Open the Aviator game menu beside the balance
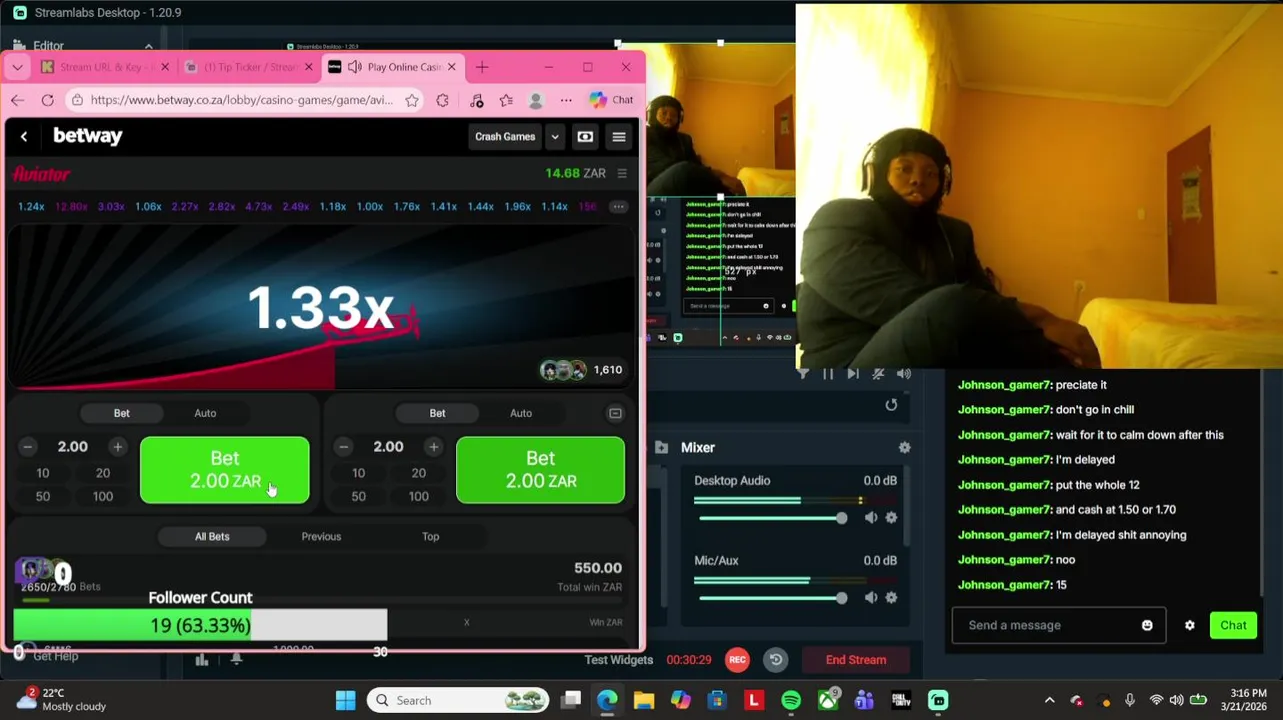 [x=622, y=173]
